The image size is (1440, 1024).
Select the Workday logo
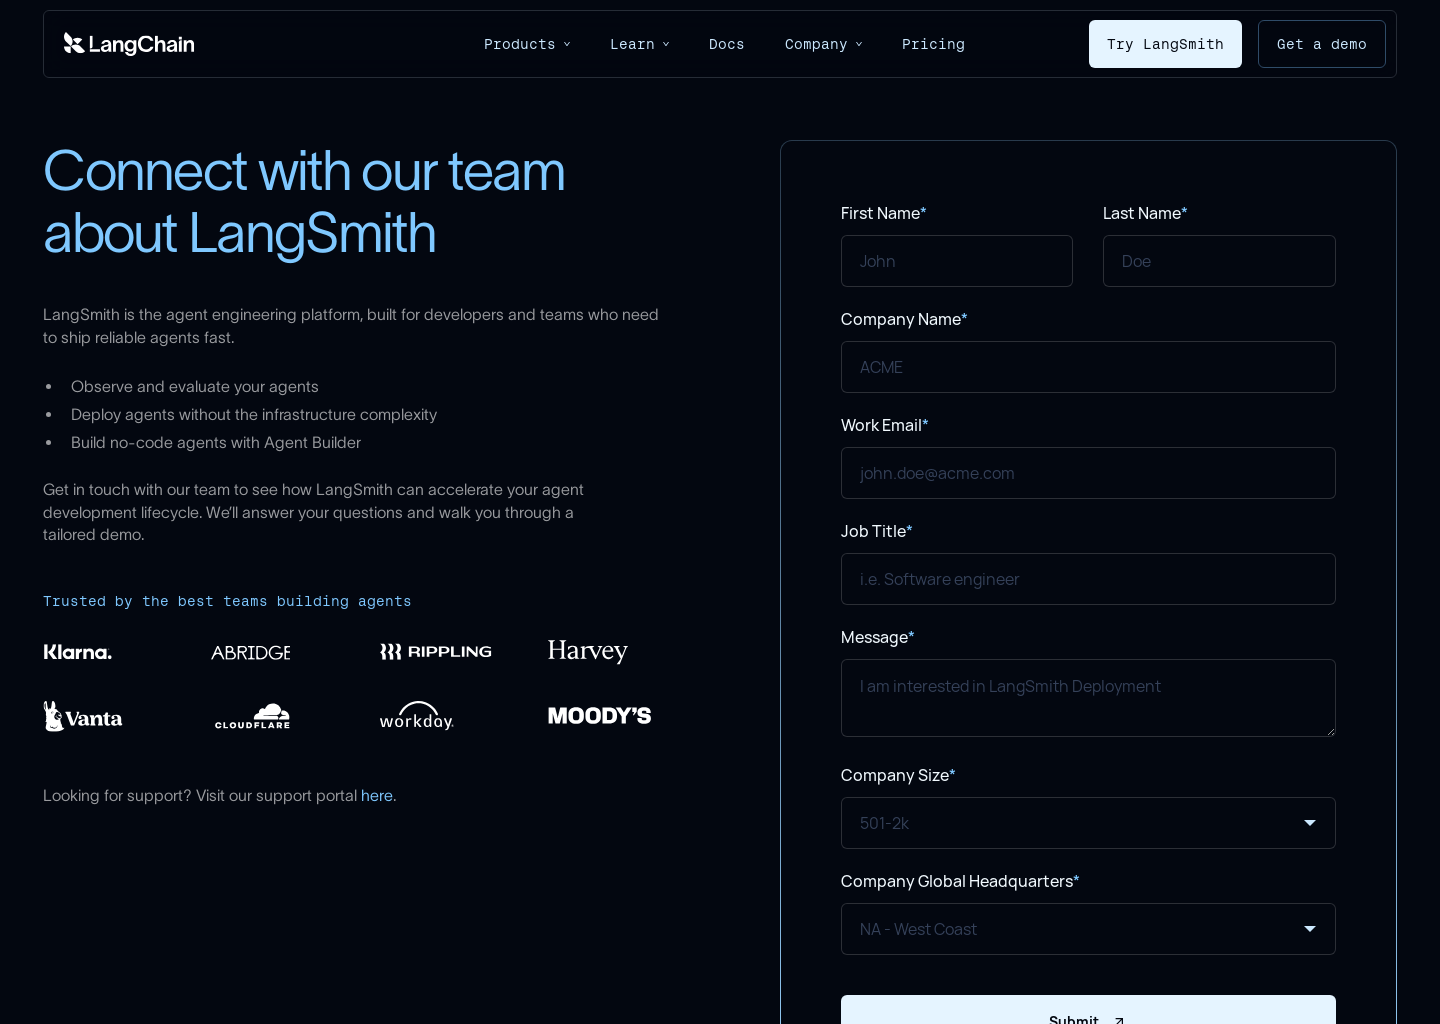416,716
